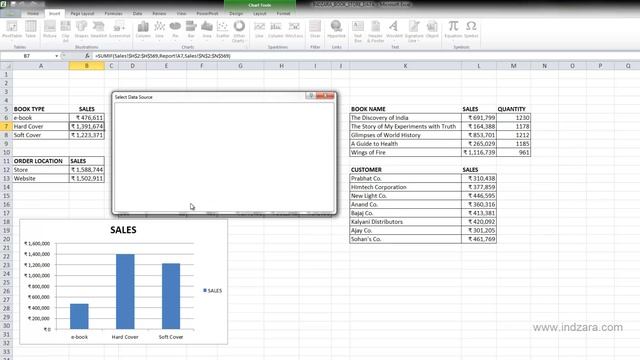Select the cell containing ₹ 476,611
The height and width of the screenshot is (360, 640).
pyautogui.click(x=87, y=118)
